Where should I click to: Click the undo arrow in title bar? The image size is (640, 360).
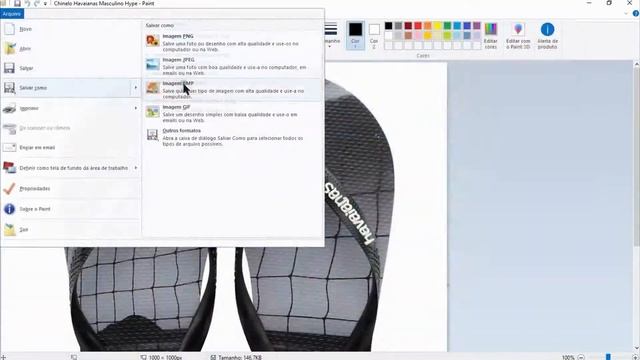coord(27,3)
